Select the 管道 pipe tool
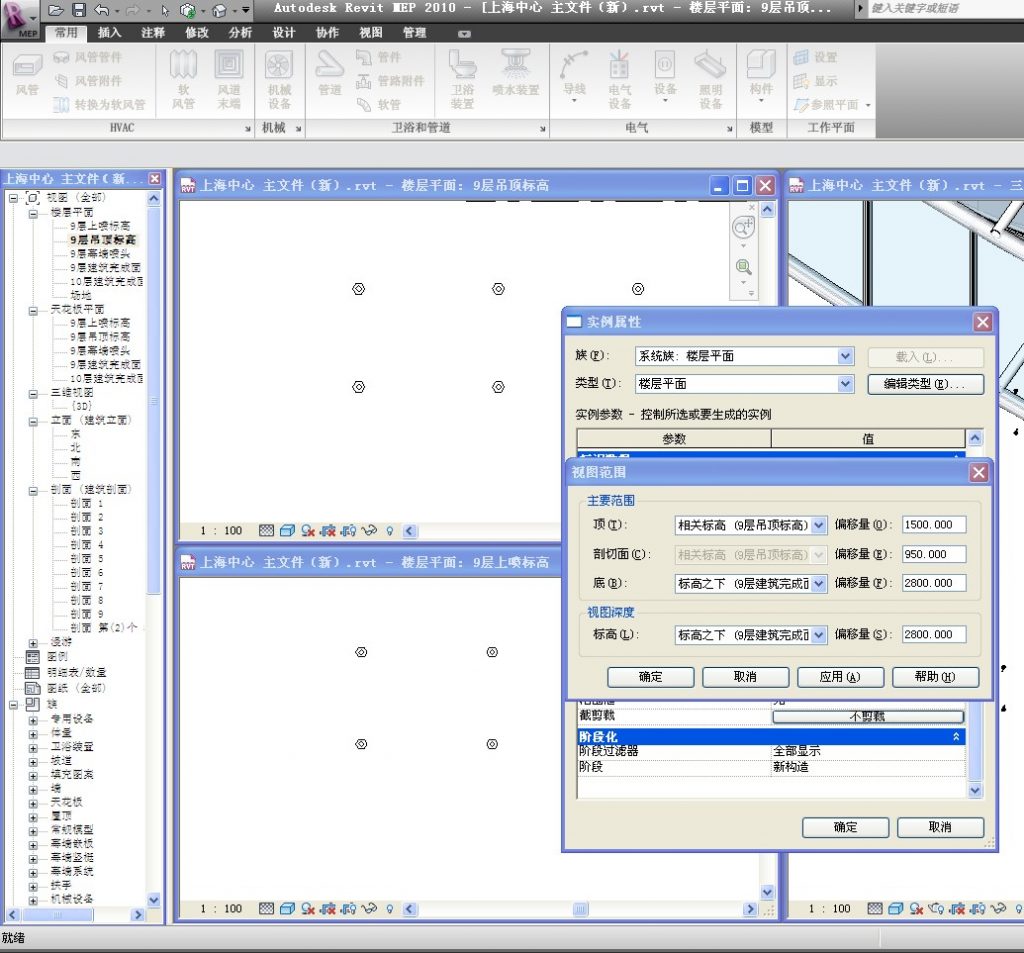1024x953 pixels. coord(329,73)
